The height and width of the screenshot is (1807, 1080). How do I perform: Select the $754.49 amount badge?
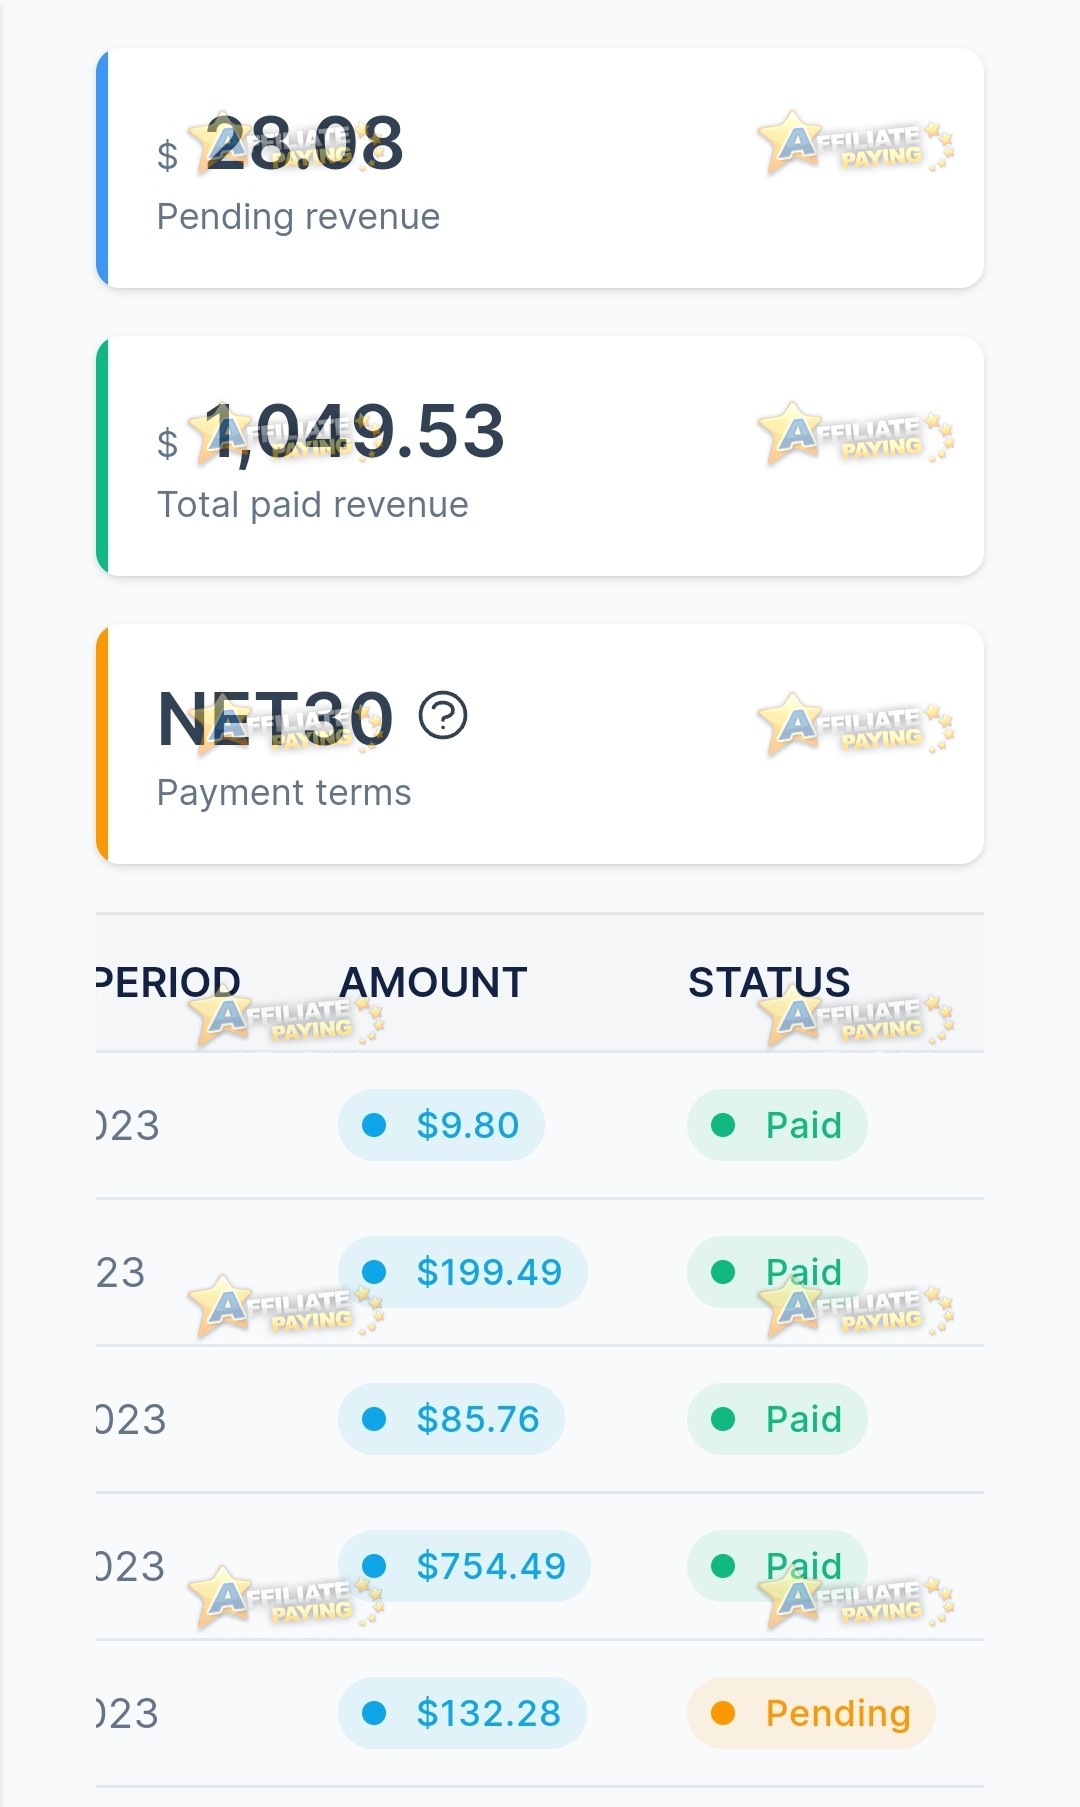[464, 1566]
